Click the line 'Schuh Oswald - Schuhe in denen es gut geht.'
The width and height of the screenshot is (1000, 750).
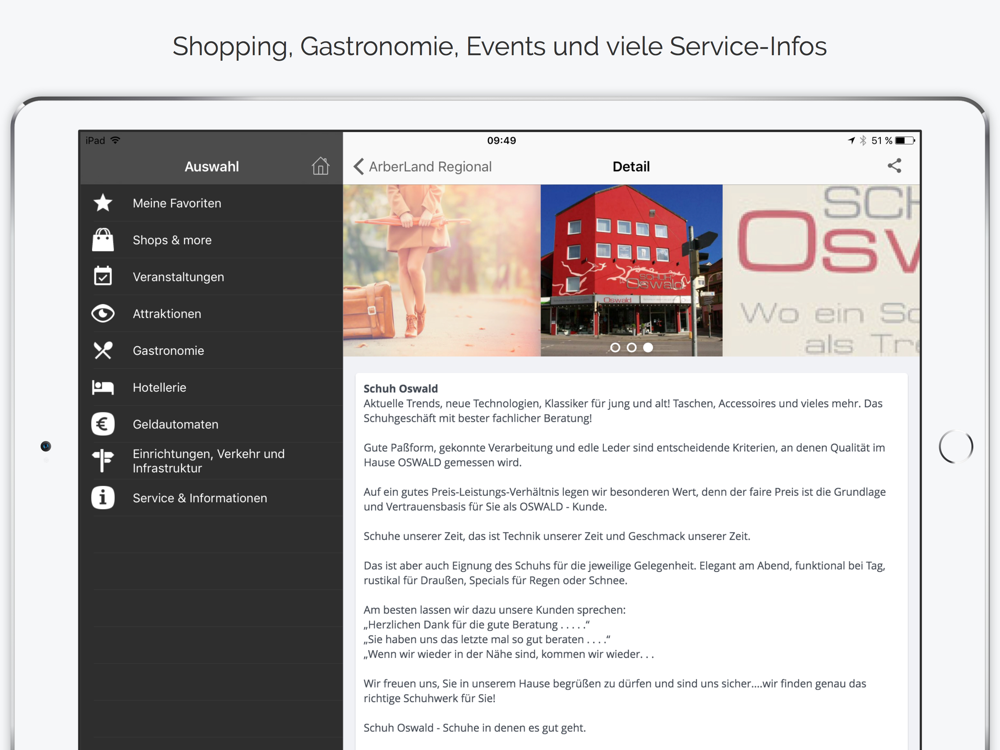point(474,728)
